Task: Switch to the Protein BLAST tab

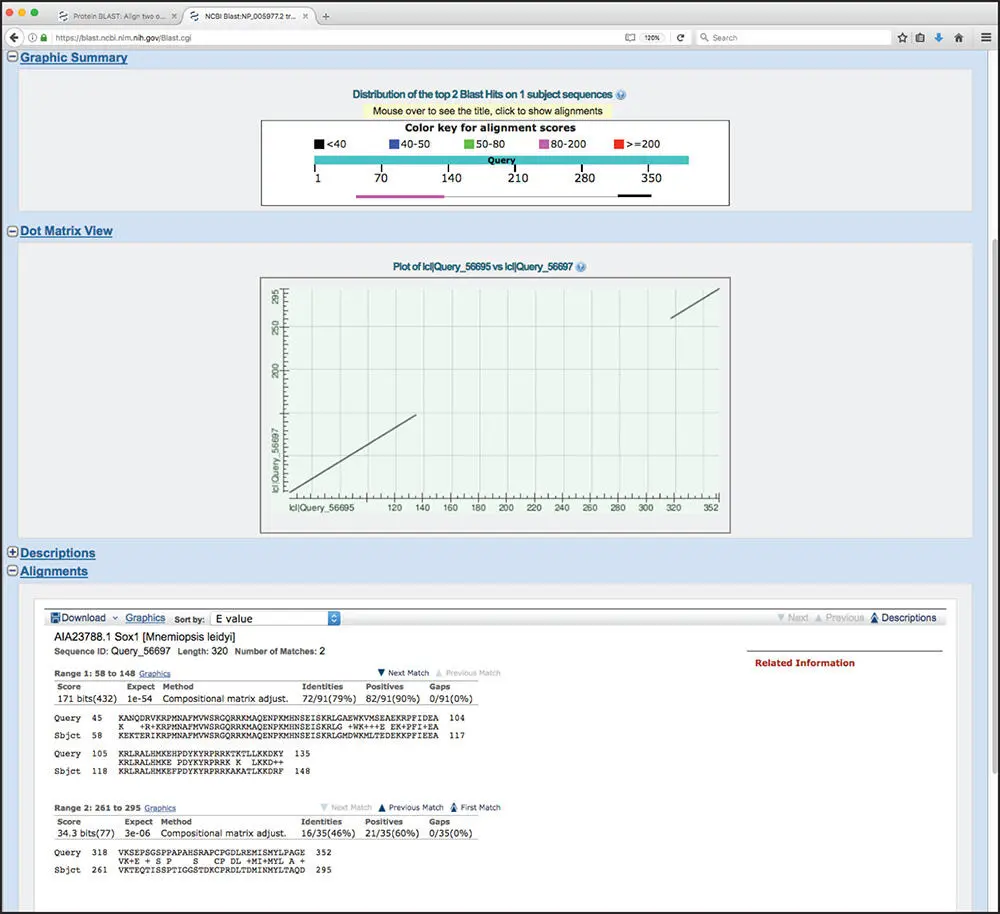Action: click(x=117, y=17)
